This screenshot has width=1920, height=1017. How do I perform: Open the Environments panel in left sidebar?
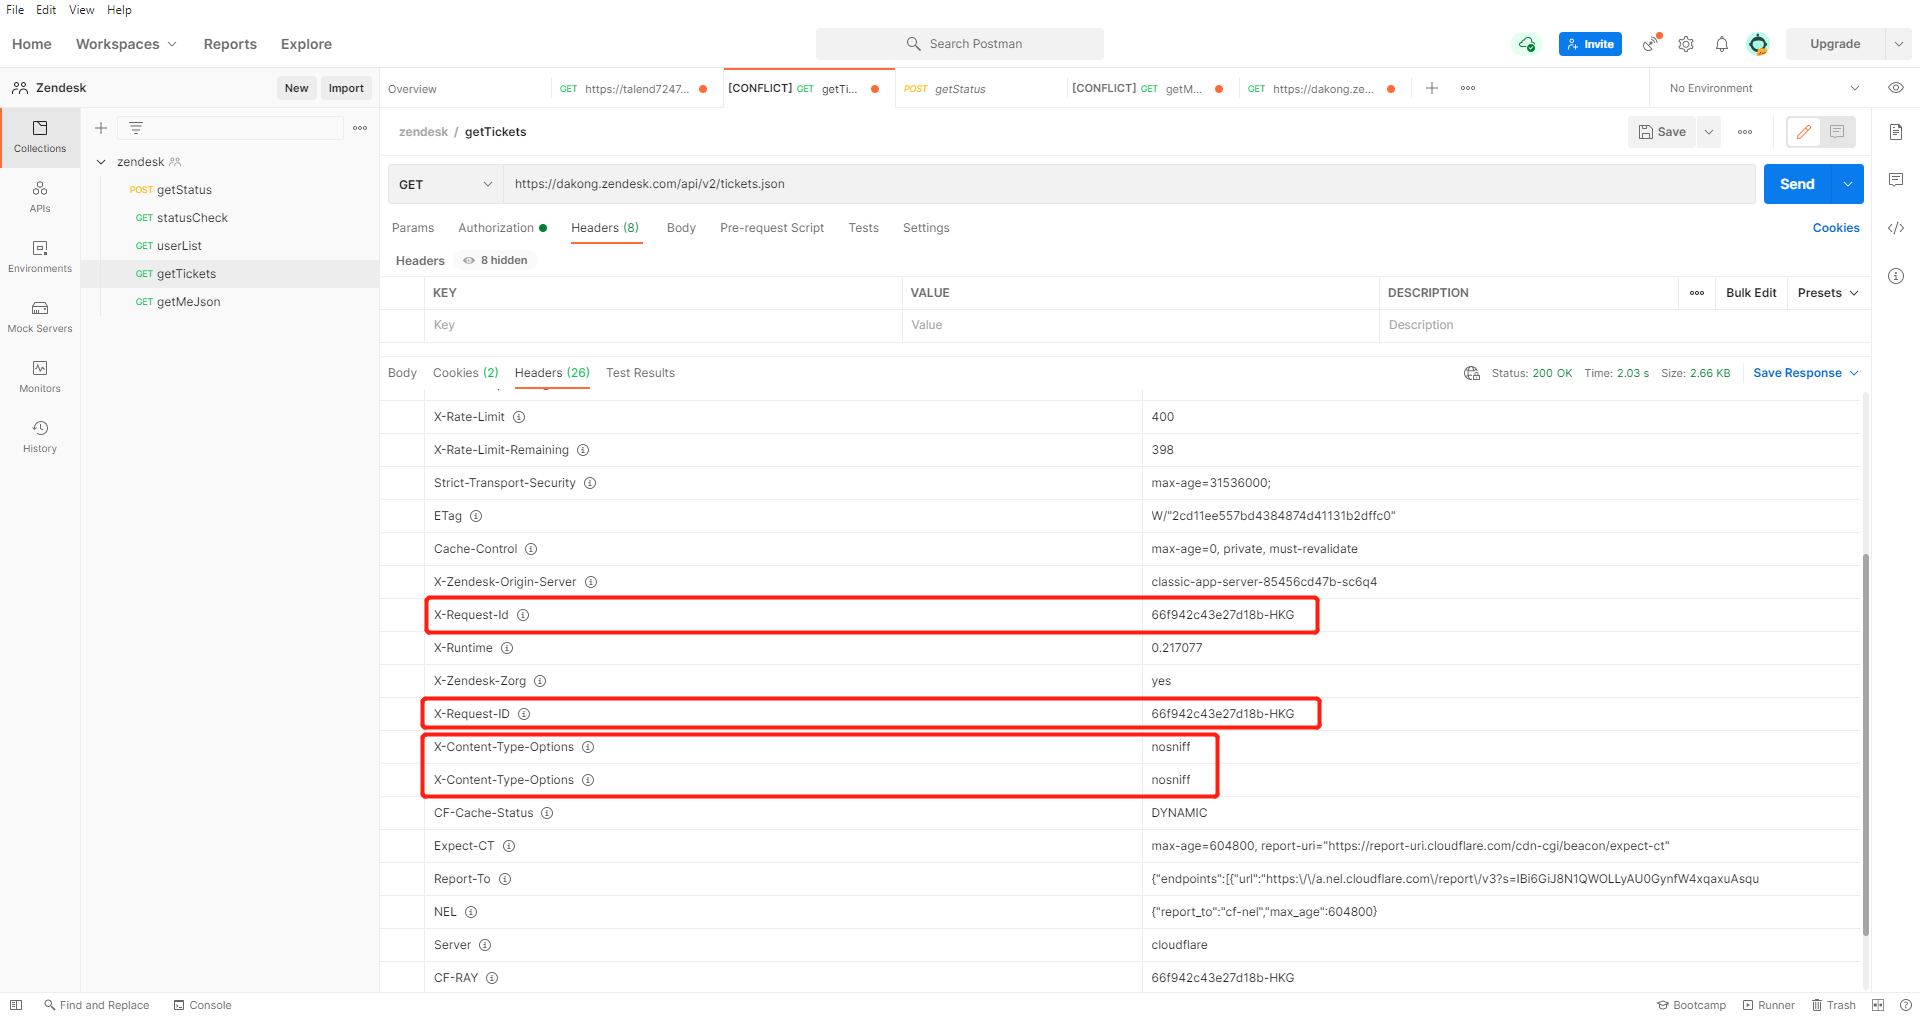[x=39, y=255]
